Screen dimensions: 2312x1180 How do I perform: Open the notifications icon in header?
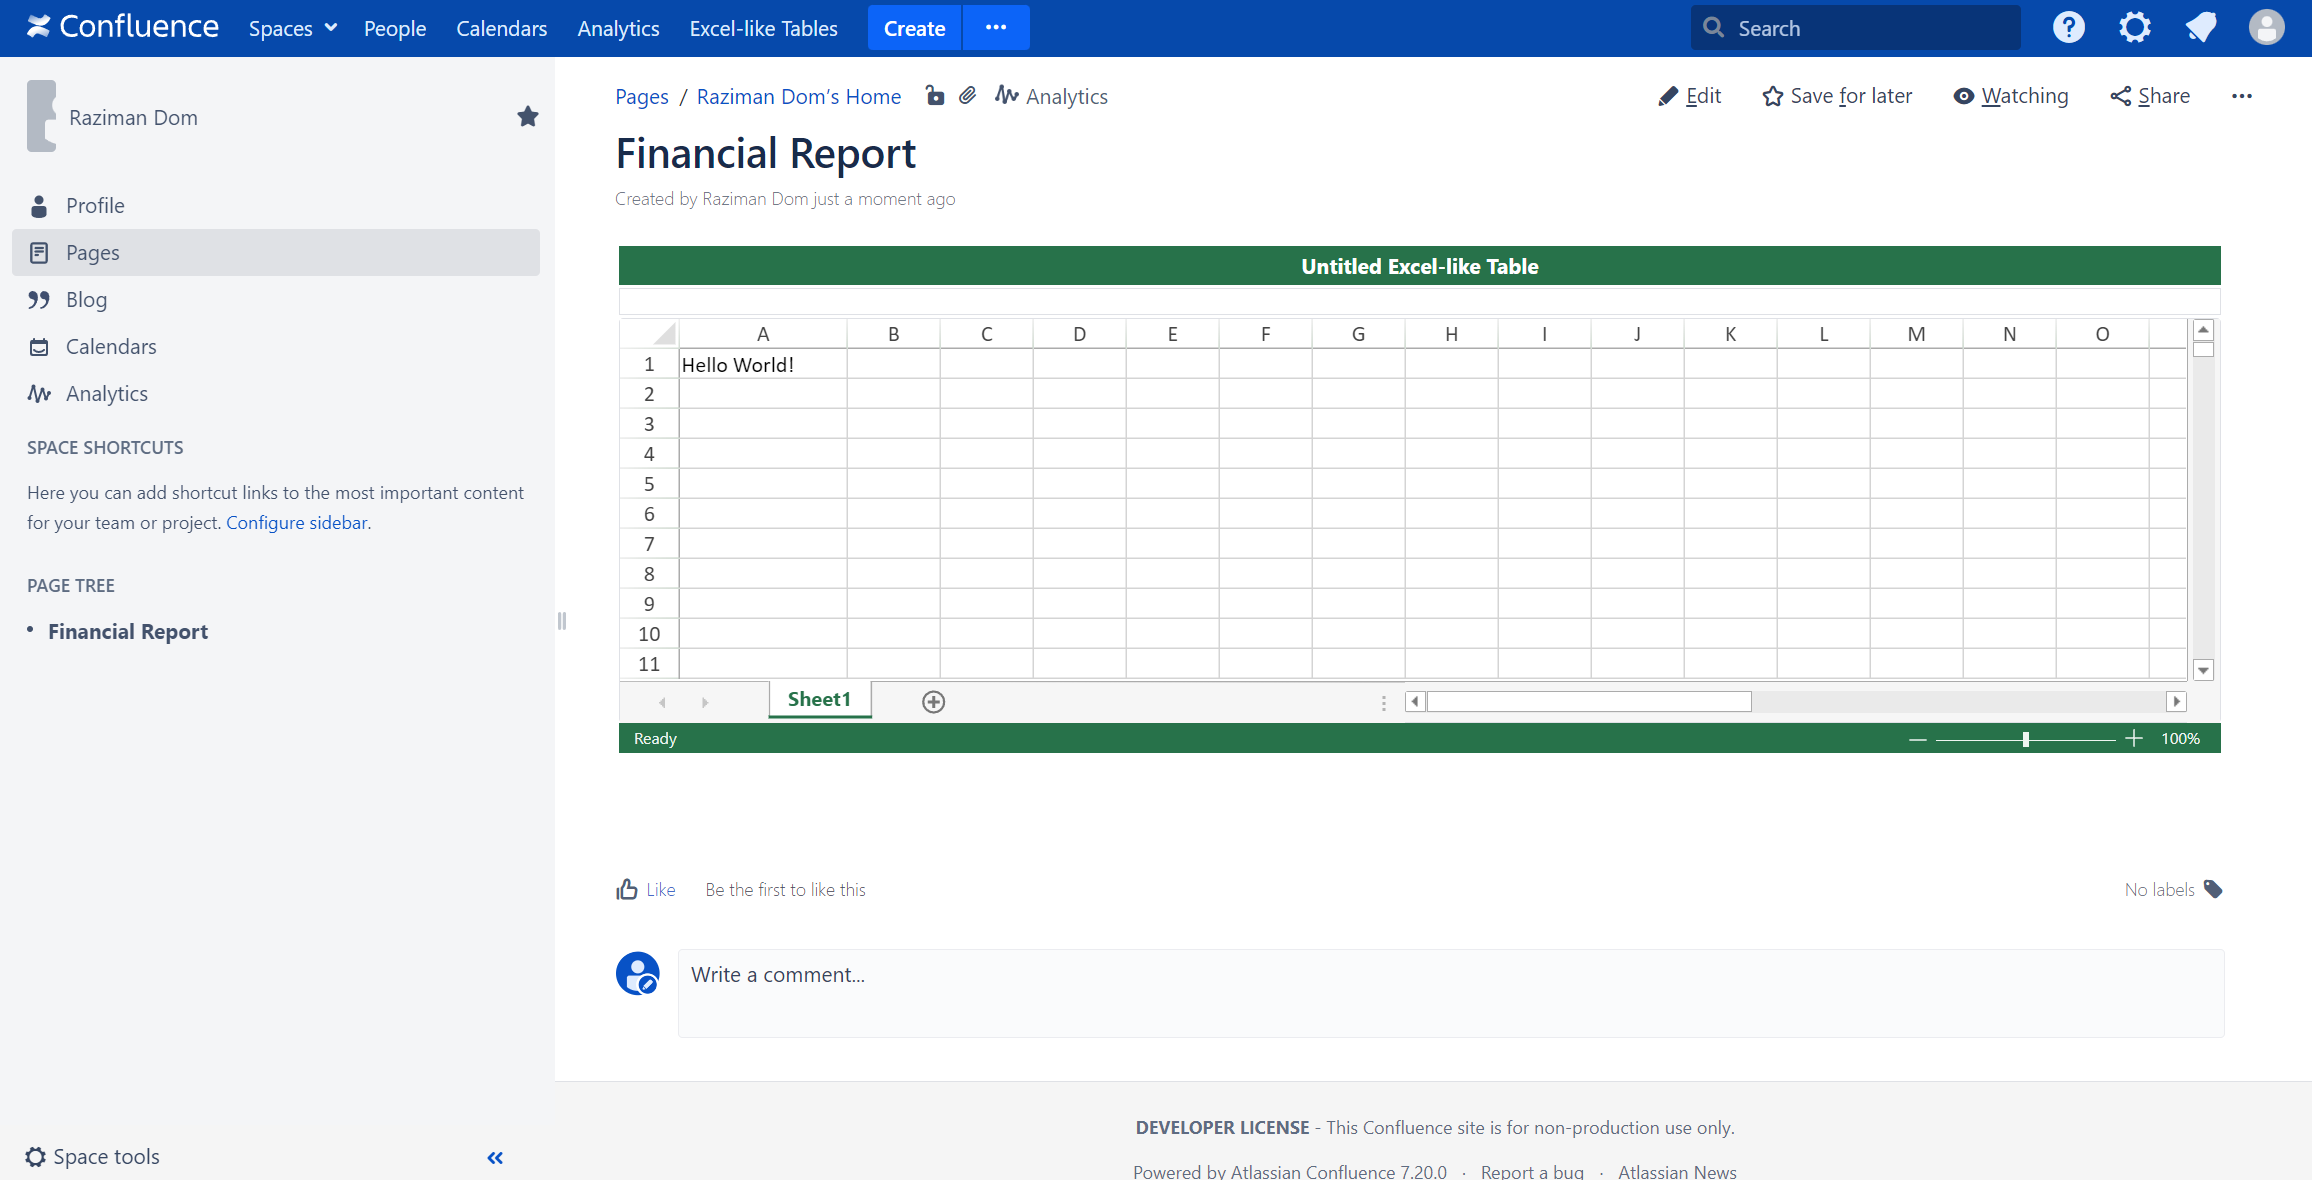click(x=2200, y=28)
